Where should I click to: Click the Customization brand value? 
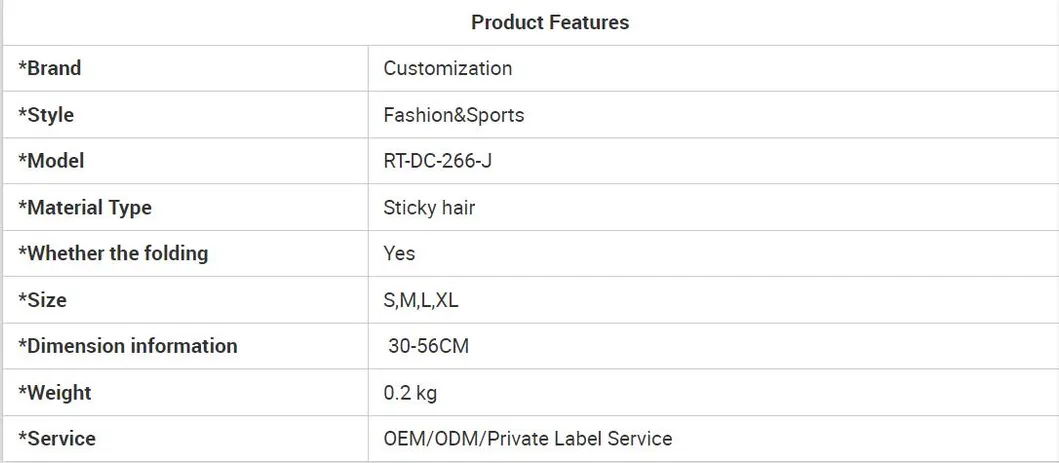click(x=447, y=68)
